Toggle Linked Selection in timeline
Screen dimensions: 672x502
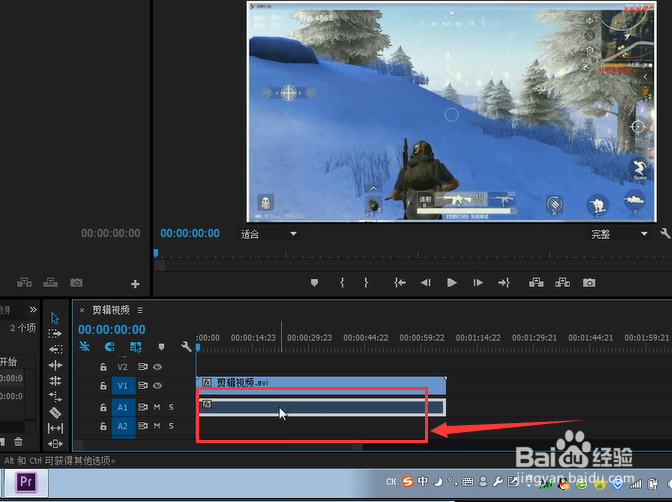click(135, 346)
